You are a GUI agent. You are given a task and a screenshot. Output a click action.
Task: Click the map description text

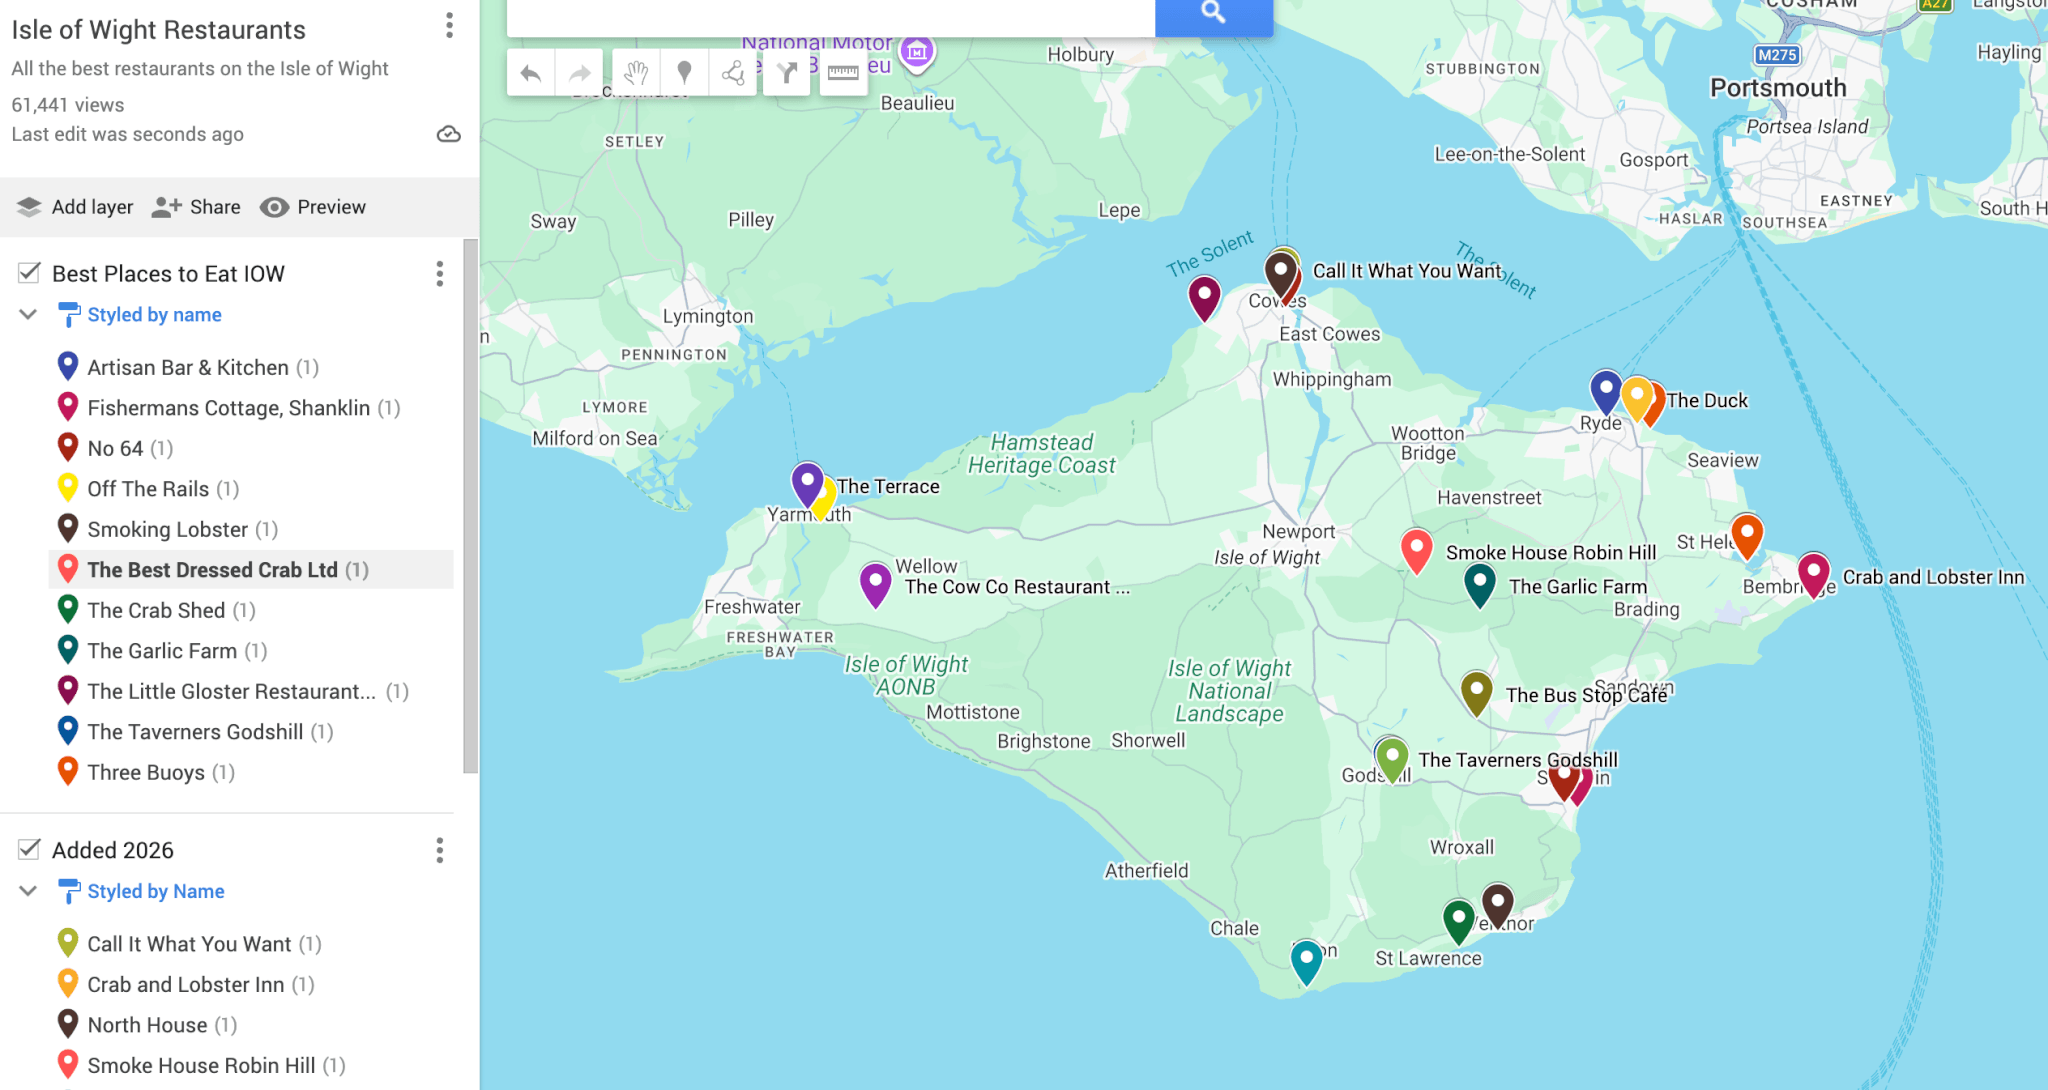pos(200,69)
